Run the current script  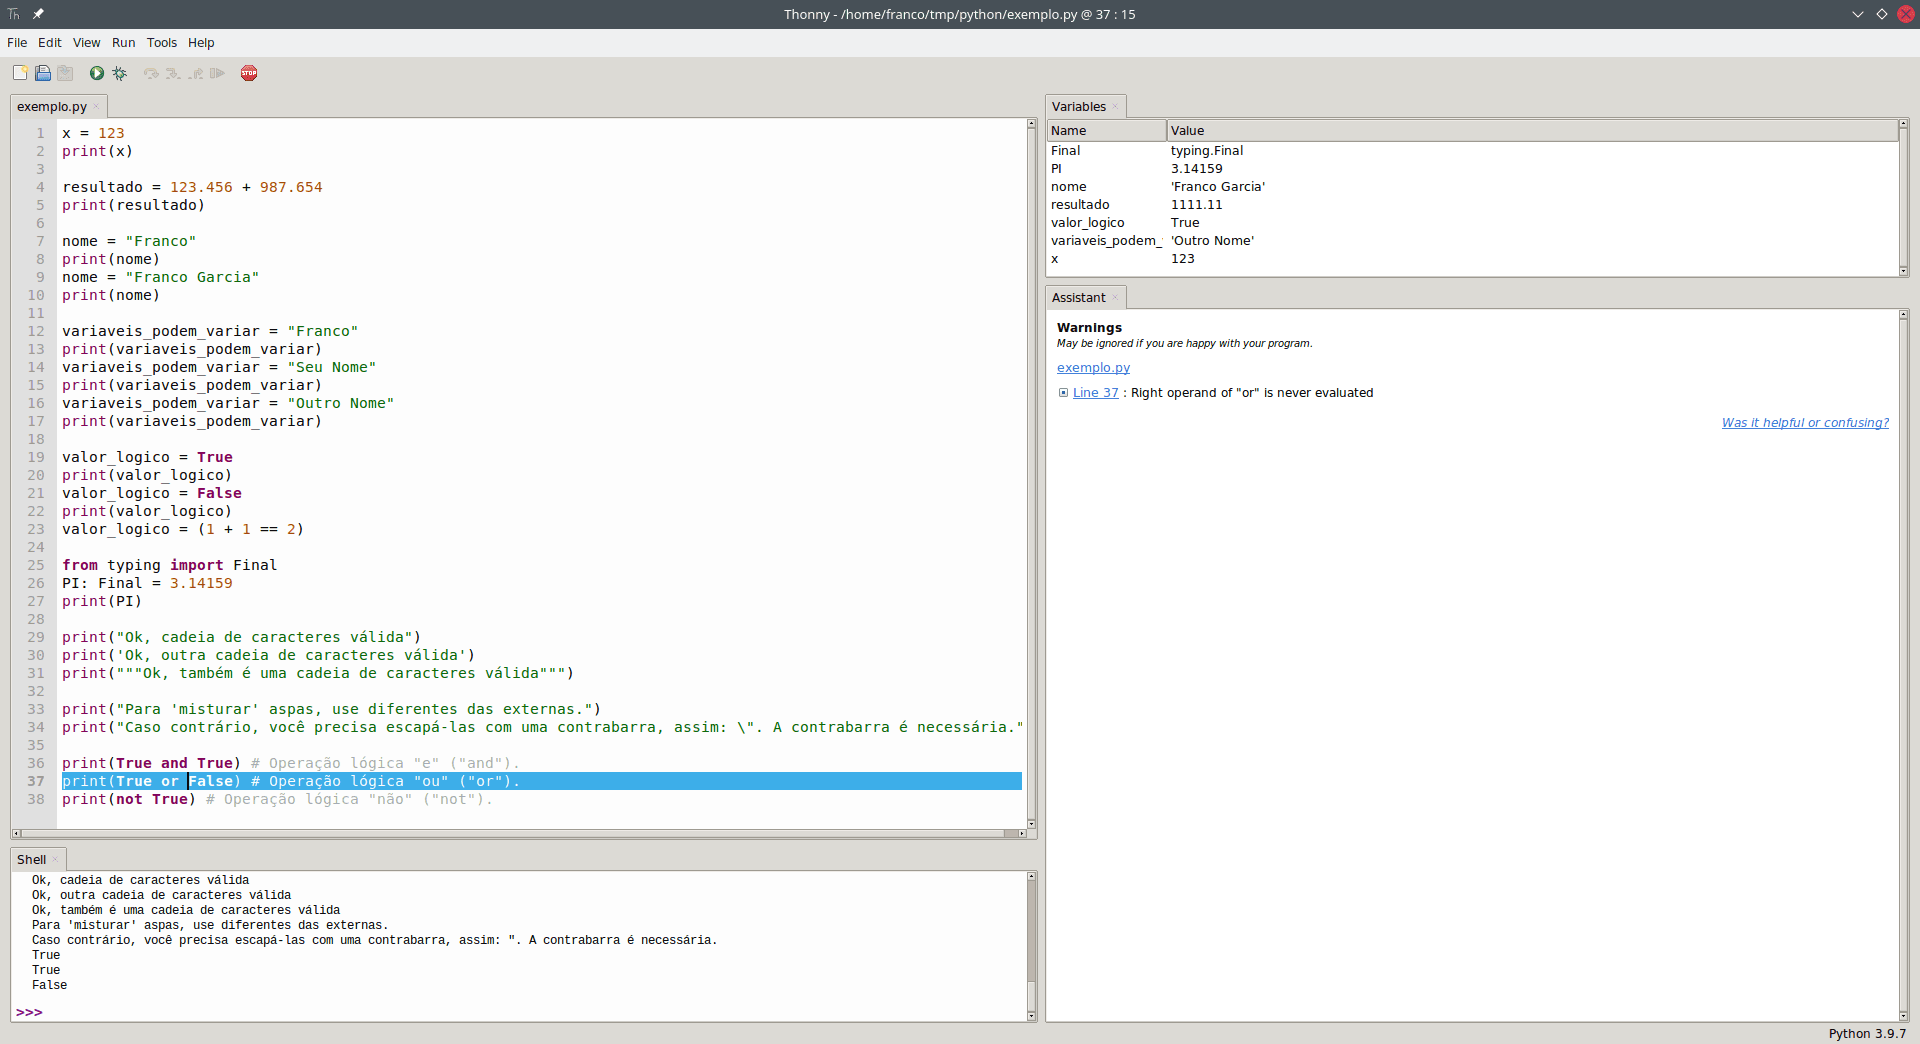click(x=96, y=72)
